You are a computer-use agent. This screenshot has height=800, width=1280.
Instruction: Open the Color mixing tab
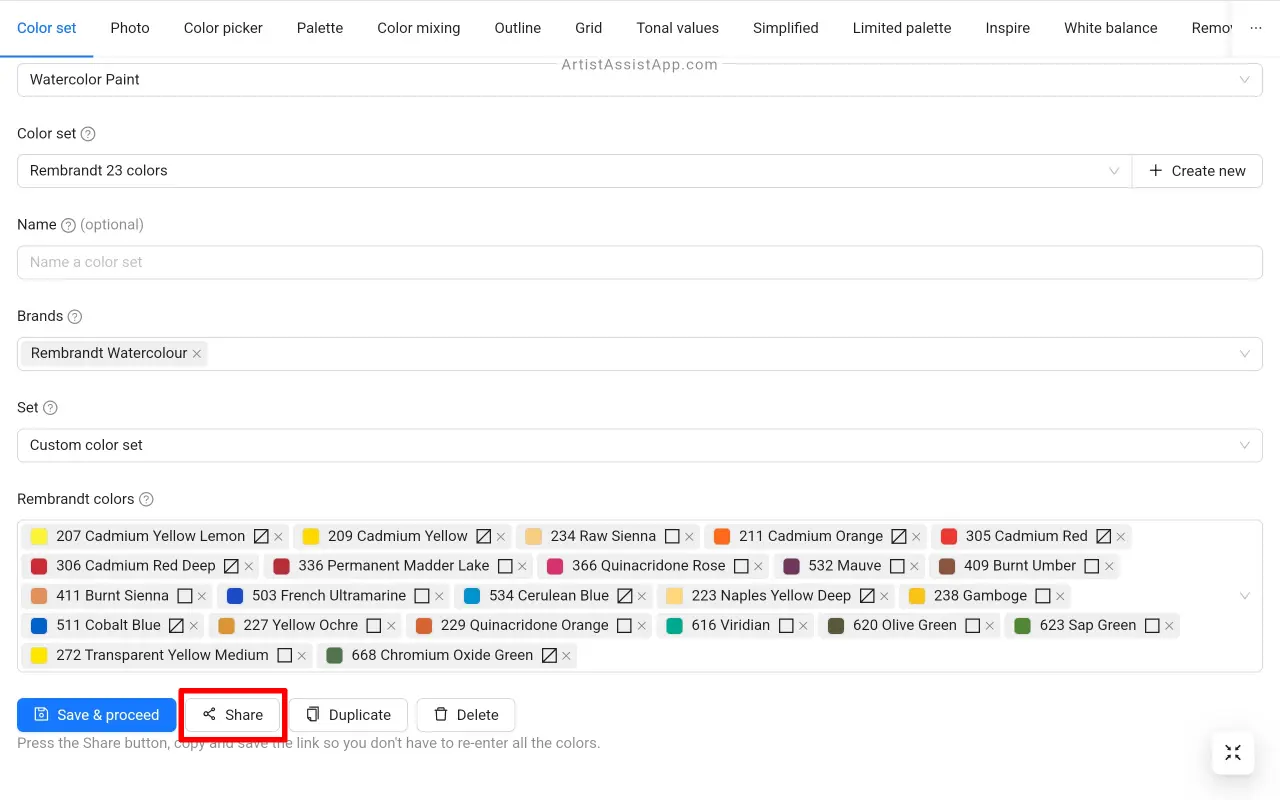coord(419,28)
